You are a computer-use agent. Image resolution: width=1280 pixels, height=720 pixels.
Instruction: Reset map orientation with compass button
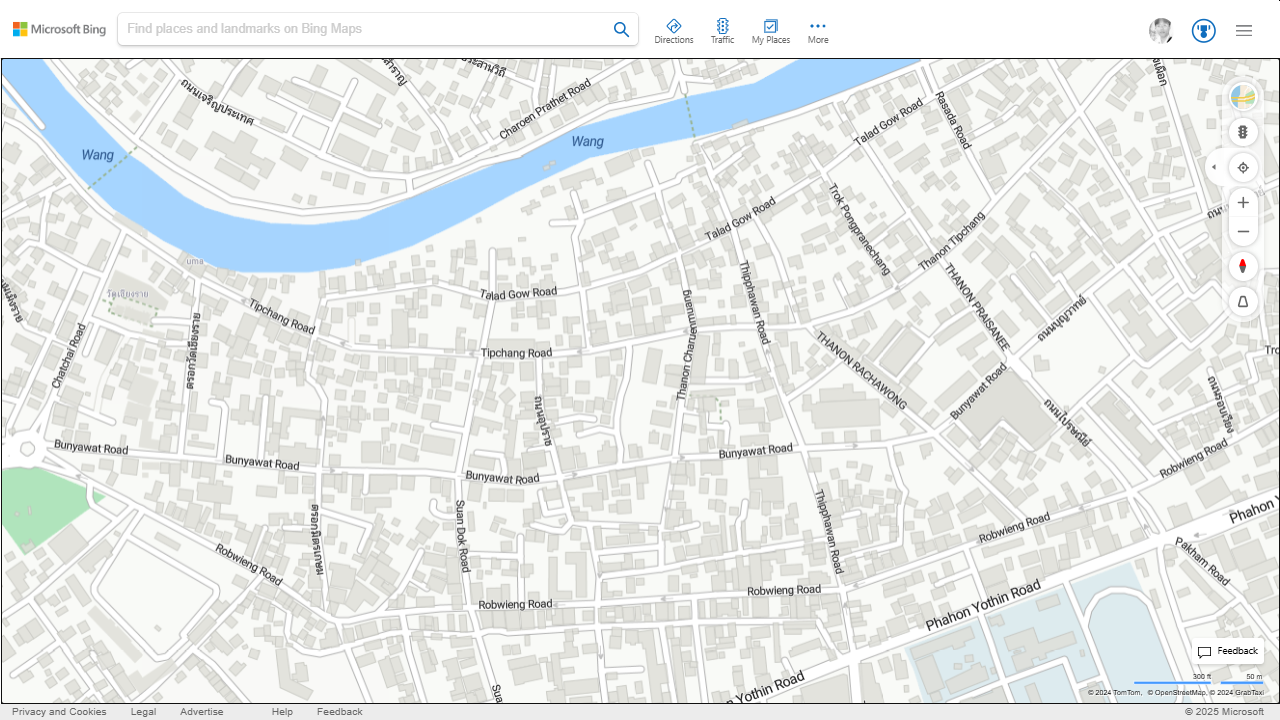(x=1243, y=266)
